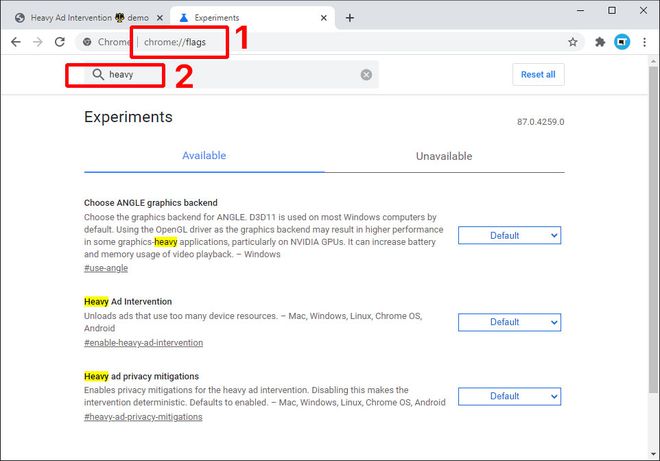The image size is (660, 461).
Task: Click the scrollbar up arrow
Action: pyautogui.click(x=653, y=61)
